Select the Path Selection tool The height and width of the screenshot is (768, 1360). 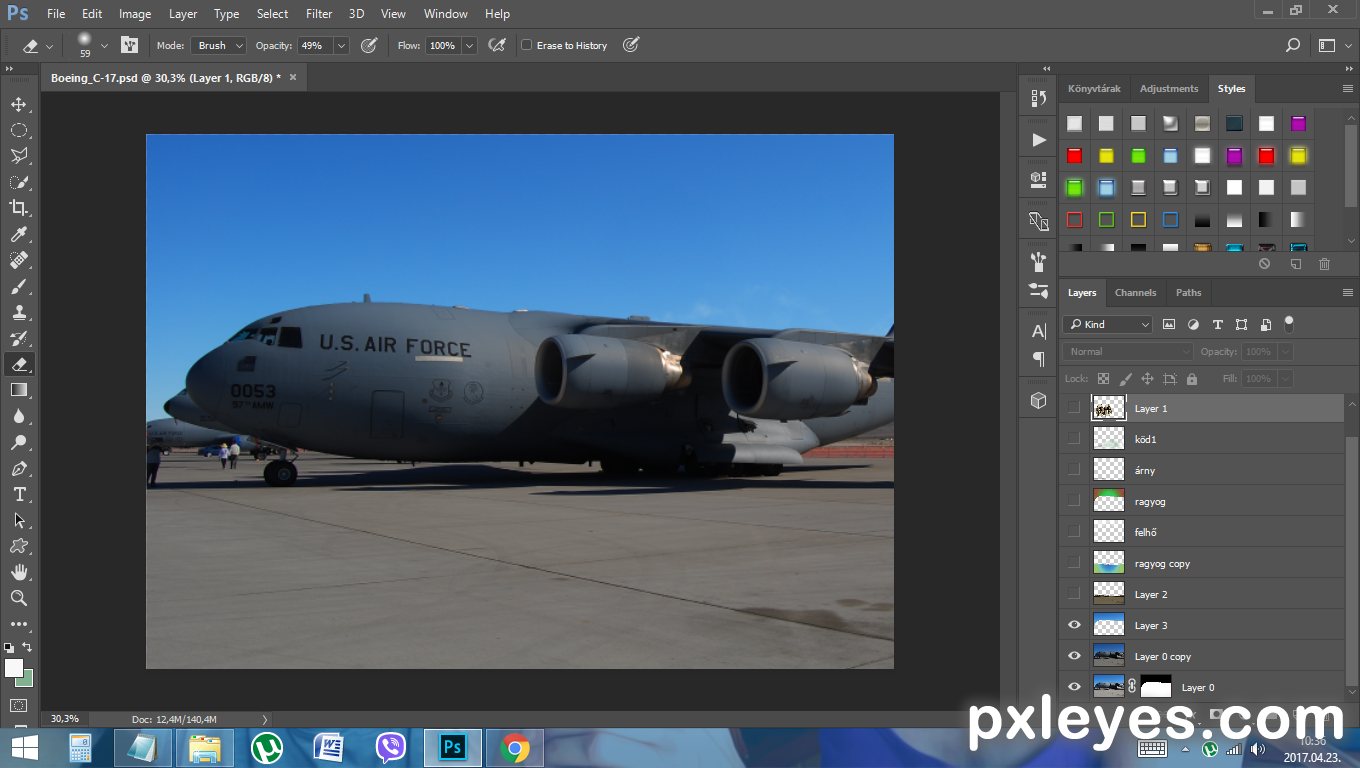[18, 520]
